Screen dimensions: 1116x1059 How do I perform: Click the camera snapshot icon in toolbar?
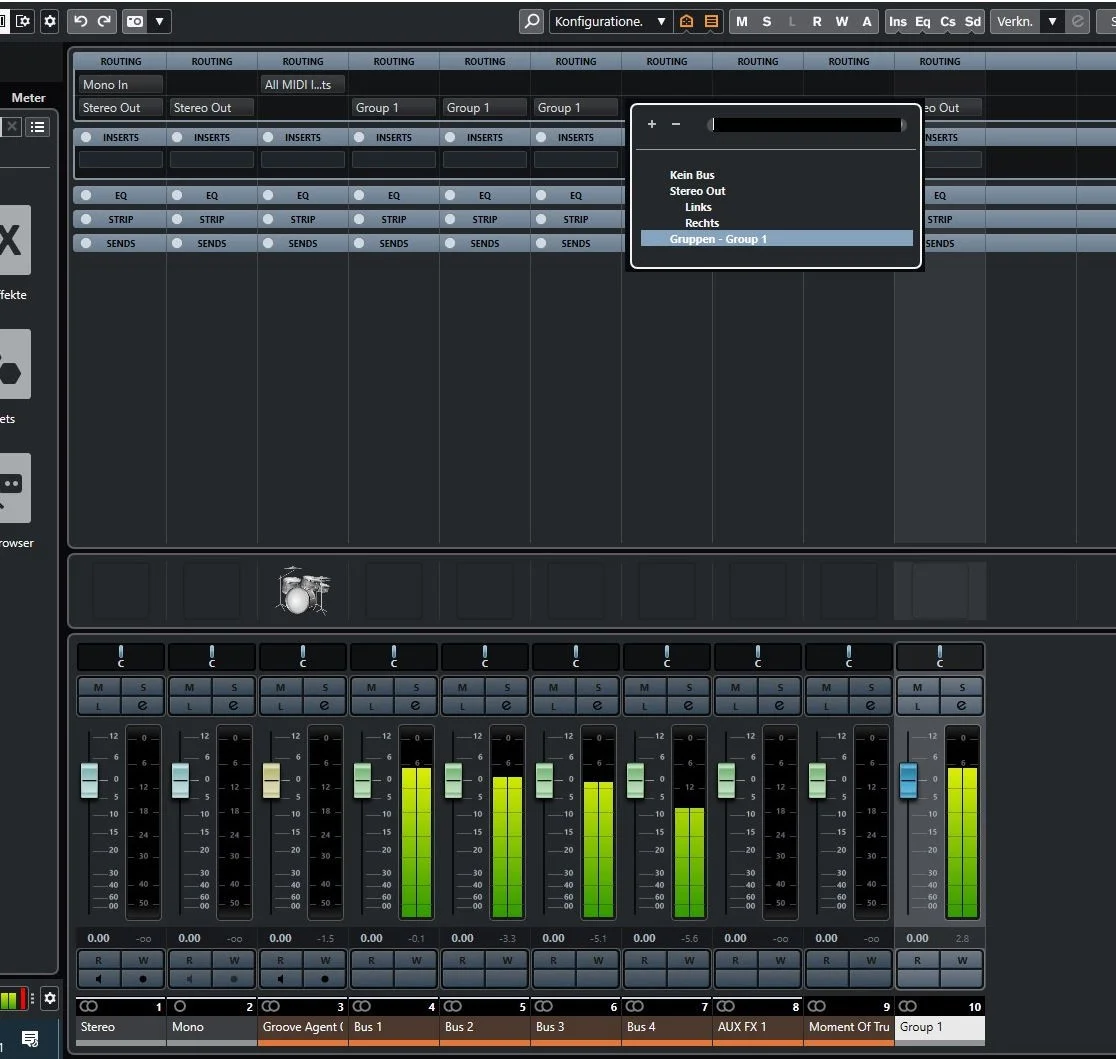(135, 21)
